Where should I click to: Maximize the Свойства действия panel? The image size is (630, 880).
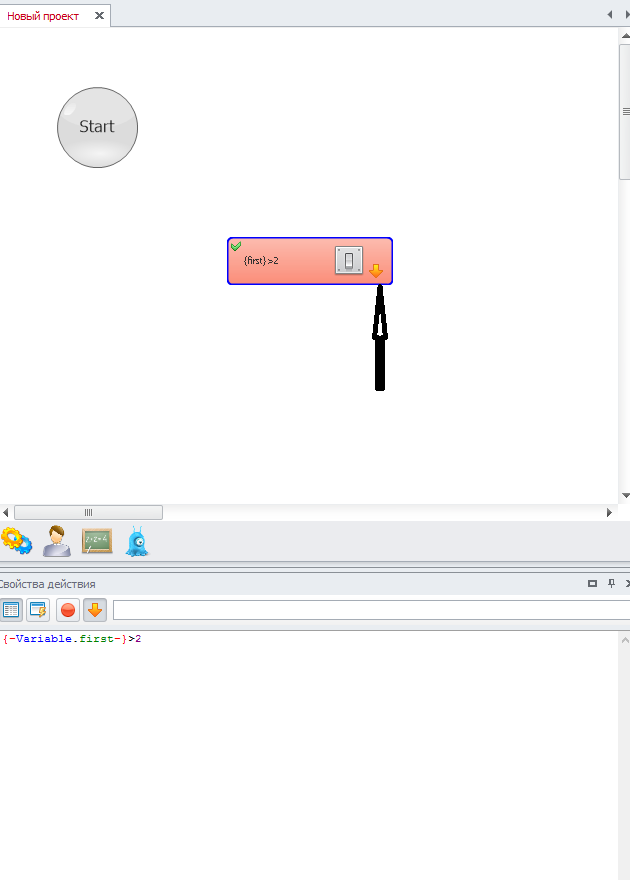pyautogui.click(x=592, y=584)
